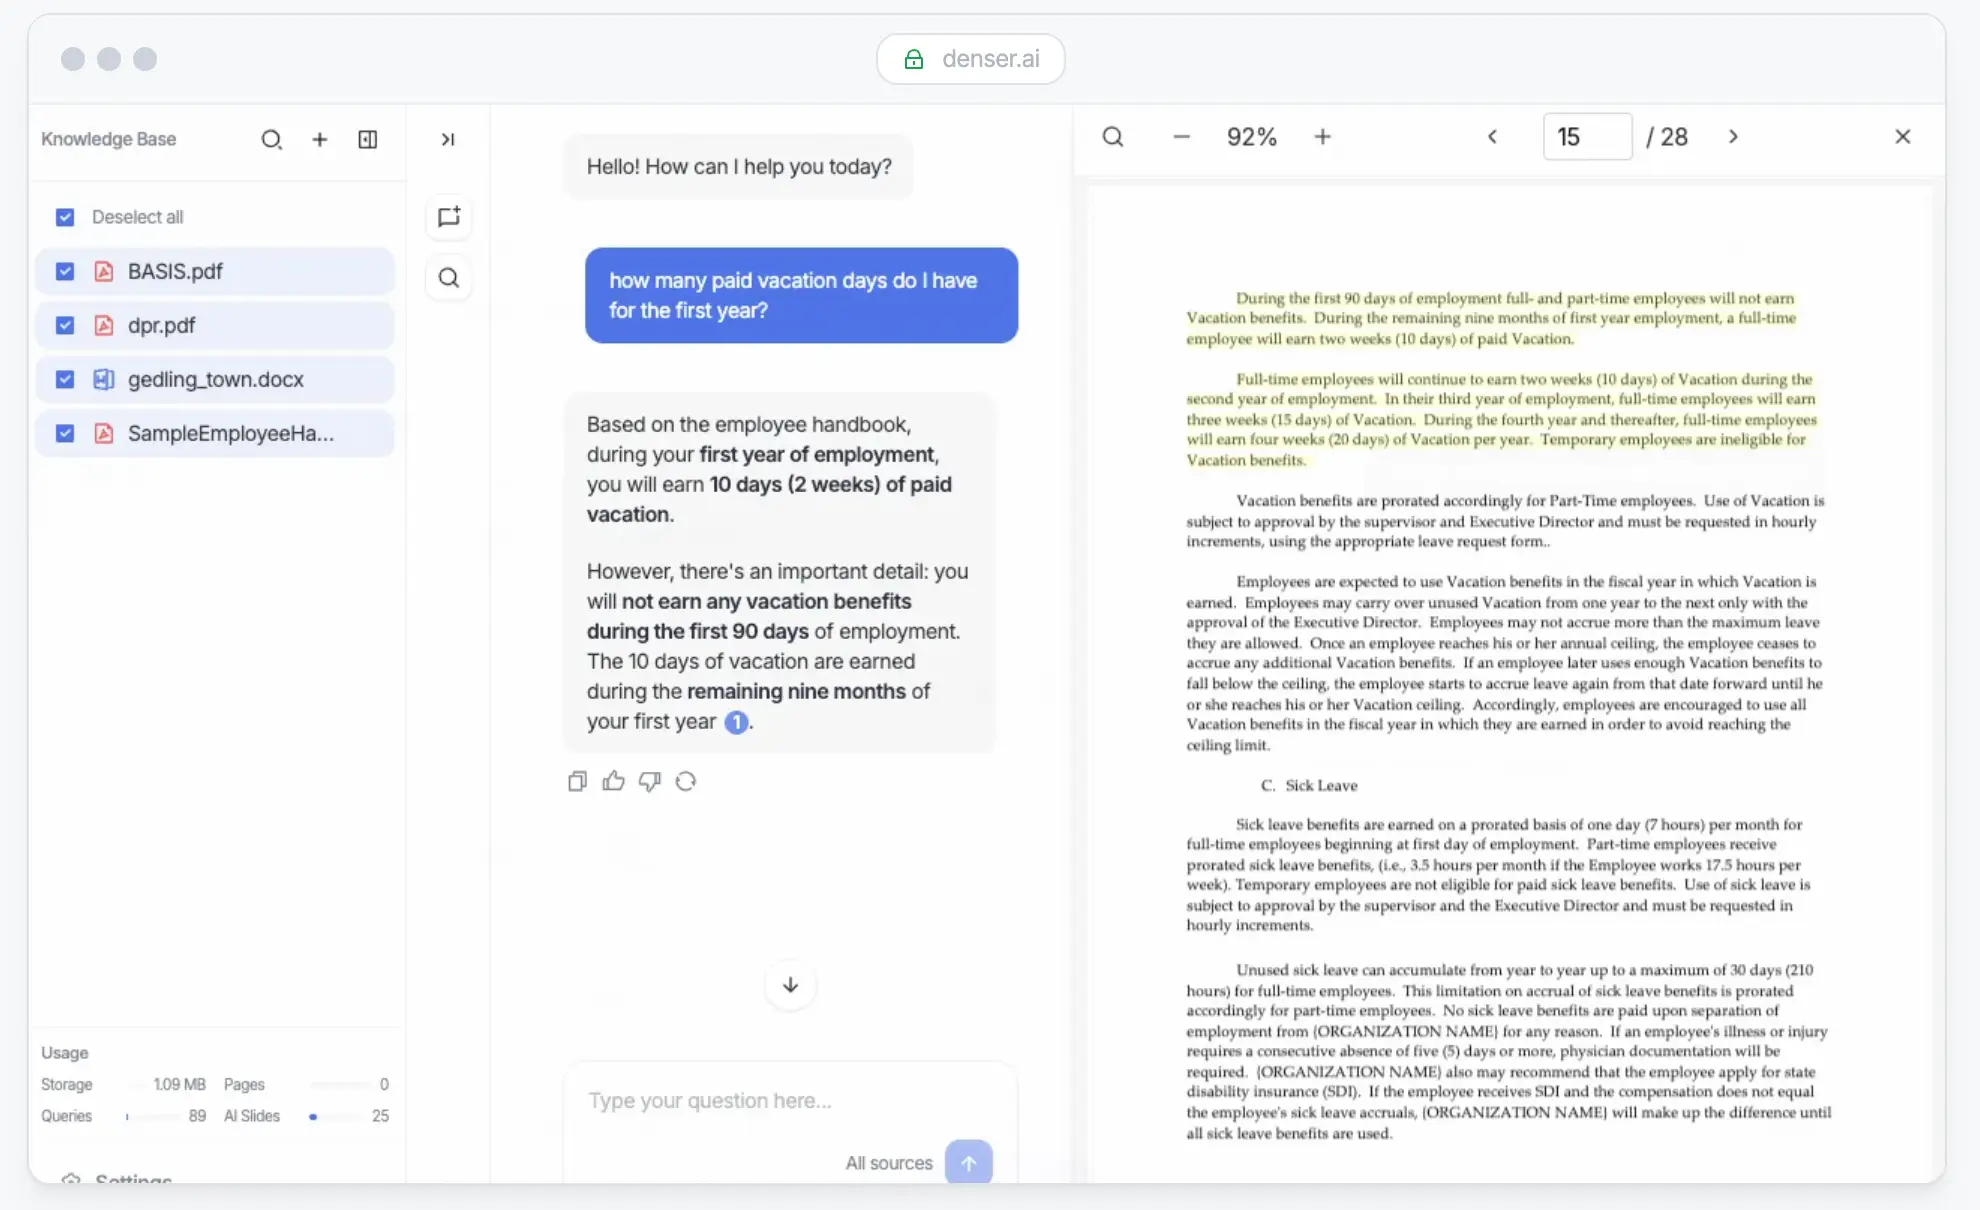Viewport: 1980px width, 1210px height.
Task: Start a new chat conversation
Action: click(x=449, y=217)
